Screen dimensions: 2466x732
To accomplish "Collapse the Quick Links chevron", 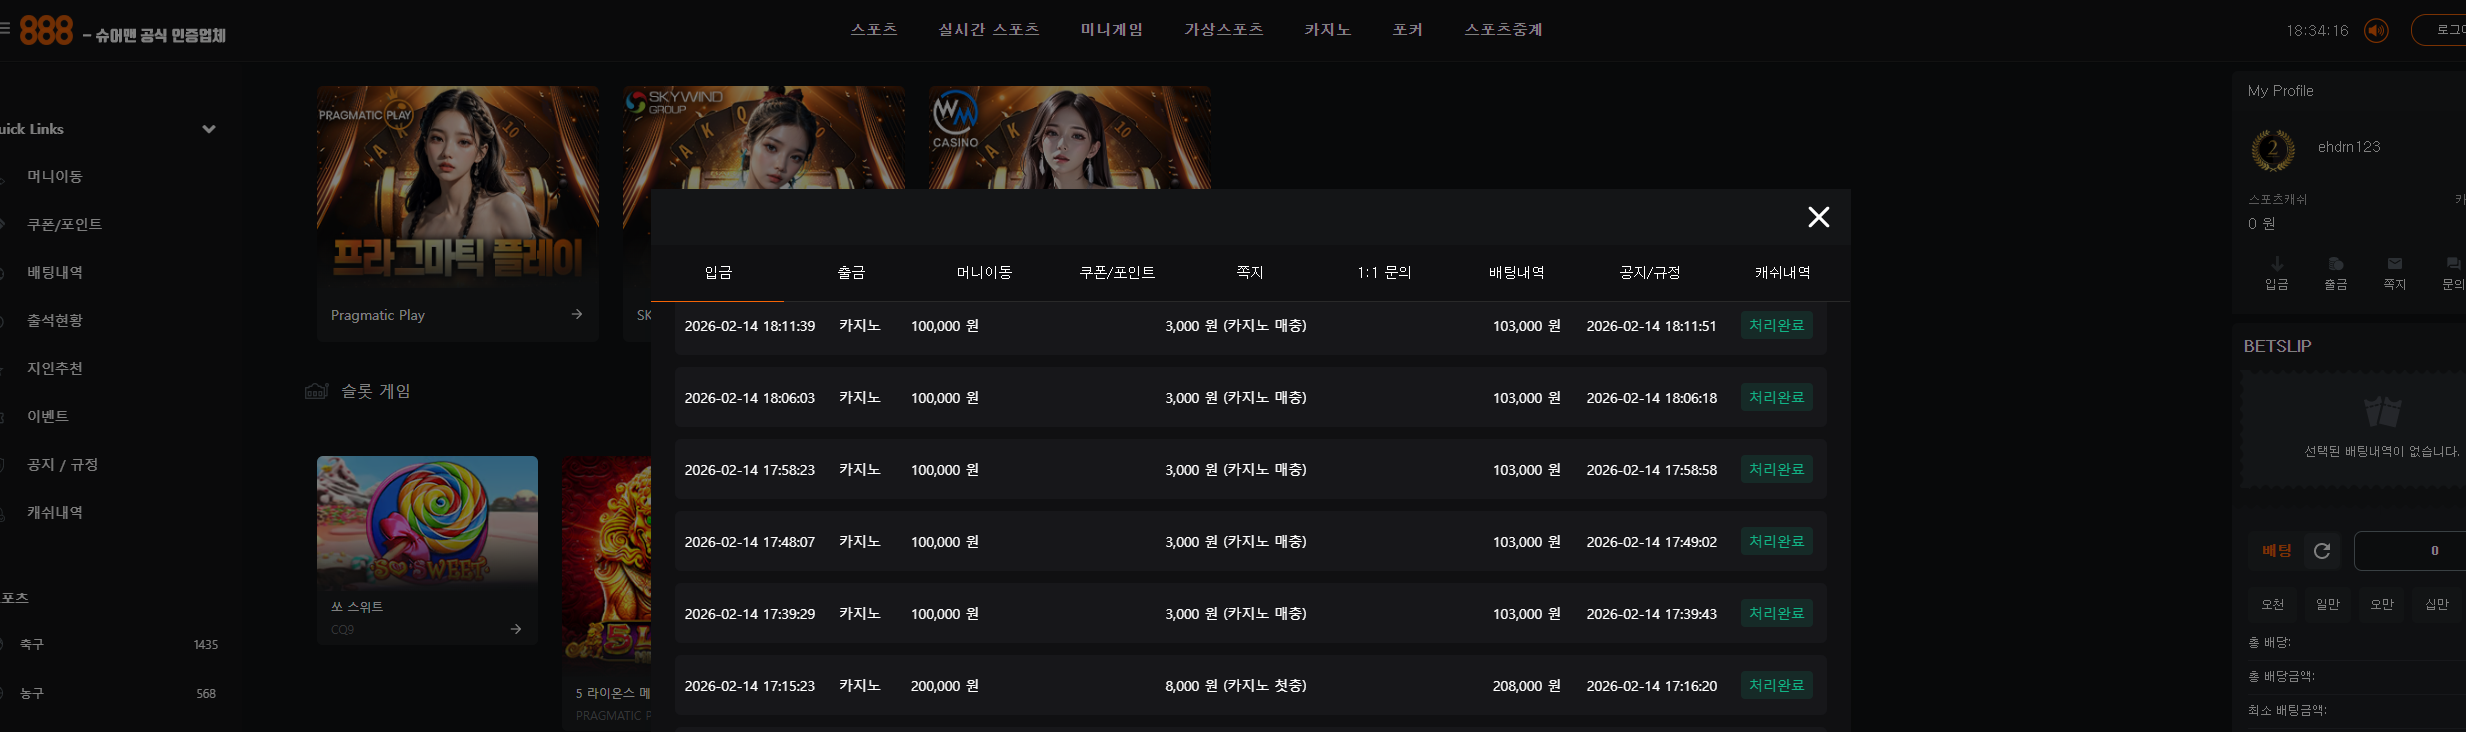I will (x=209, y=129).
